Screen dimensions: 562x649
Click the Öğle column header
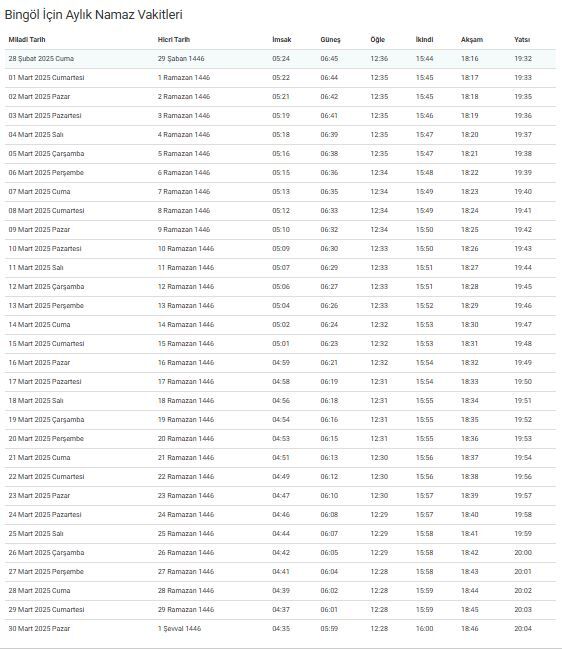coord(377,40)
